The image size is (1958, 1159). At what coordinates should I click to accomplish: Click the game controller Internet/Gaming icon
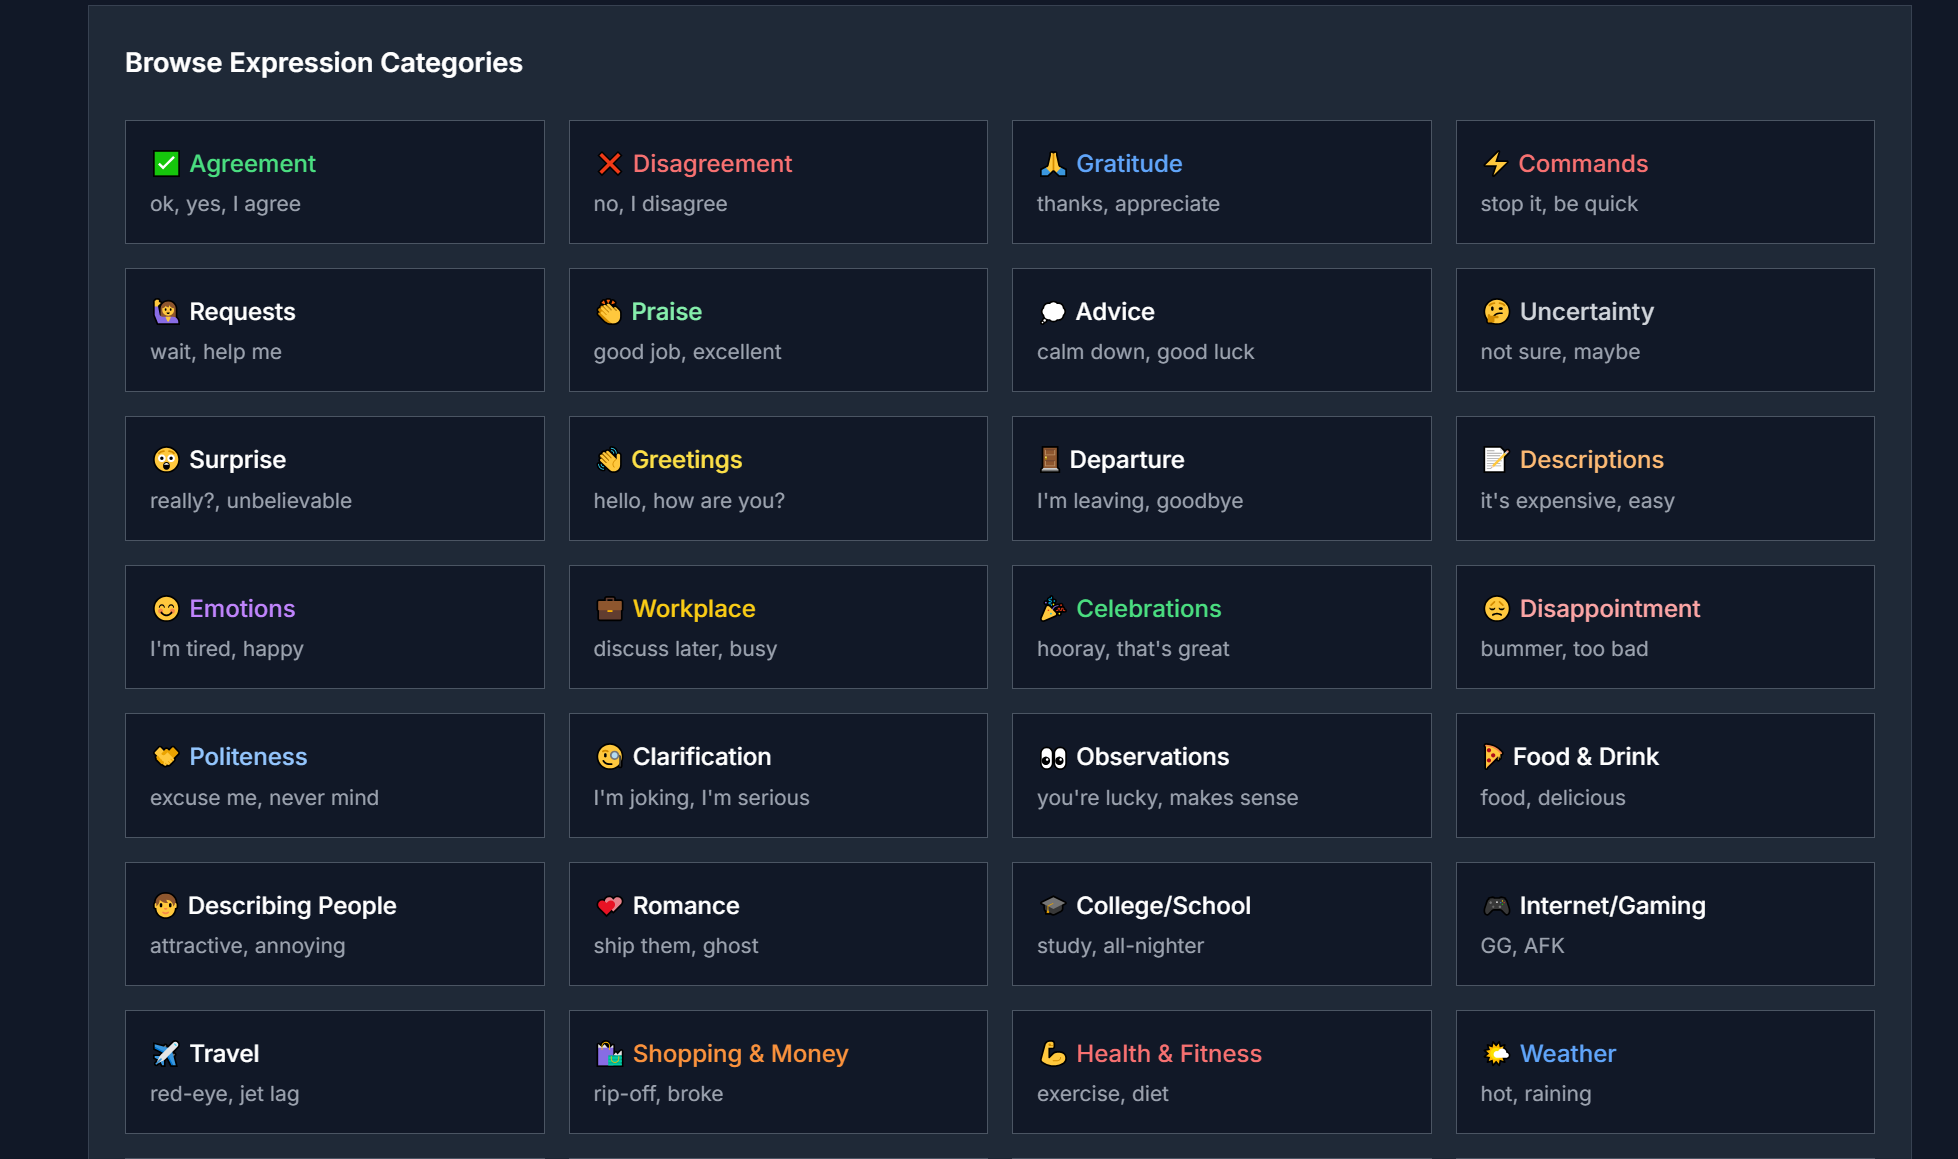[1495, 905]
